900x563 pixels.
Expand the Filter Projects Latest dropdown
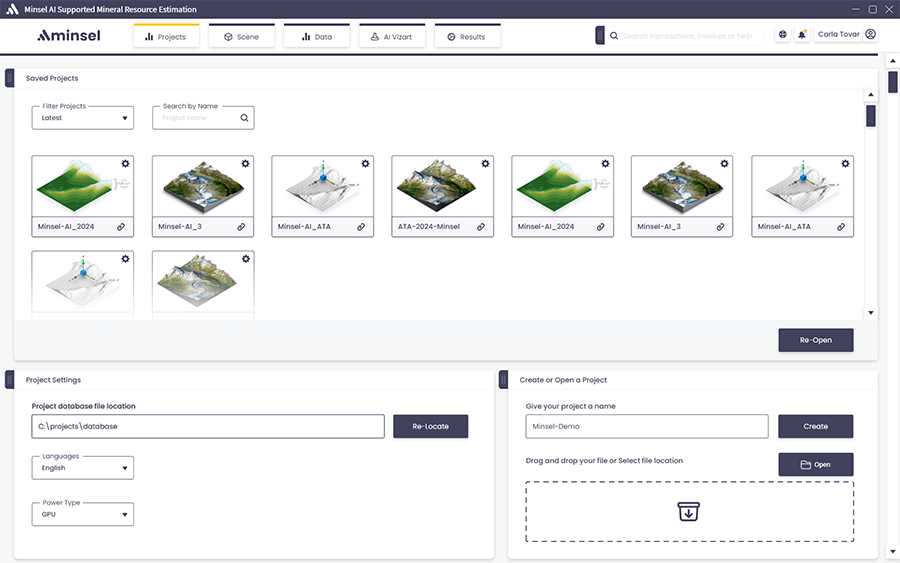[82, 118]
